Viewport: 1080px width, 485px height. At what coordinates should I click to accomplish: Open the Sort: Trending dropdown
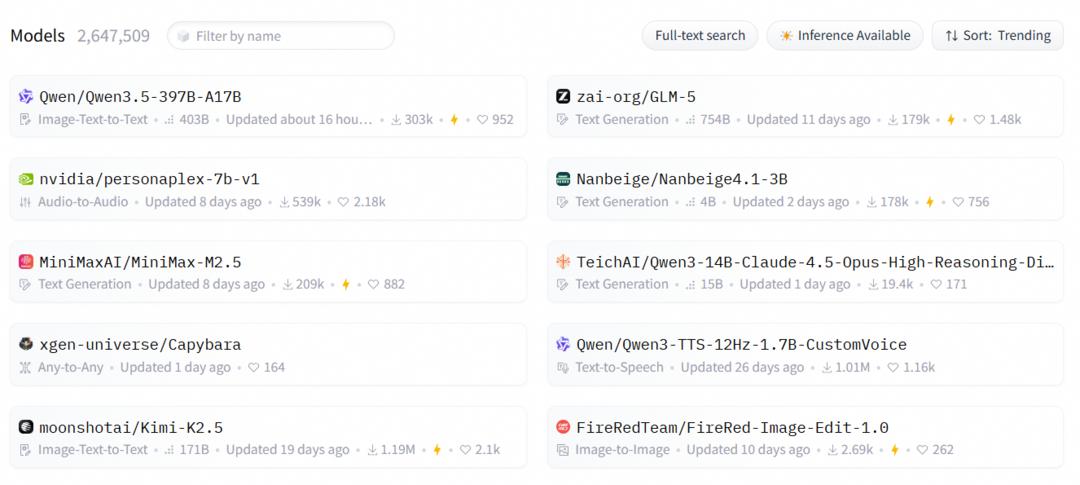[997, 36]
